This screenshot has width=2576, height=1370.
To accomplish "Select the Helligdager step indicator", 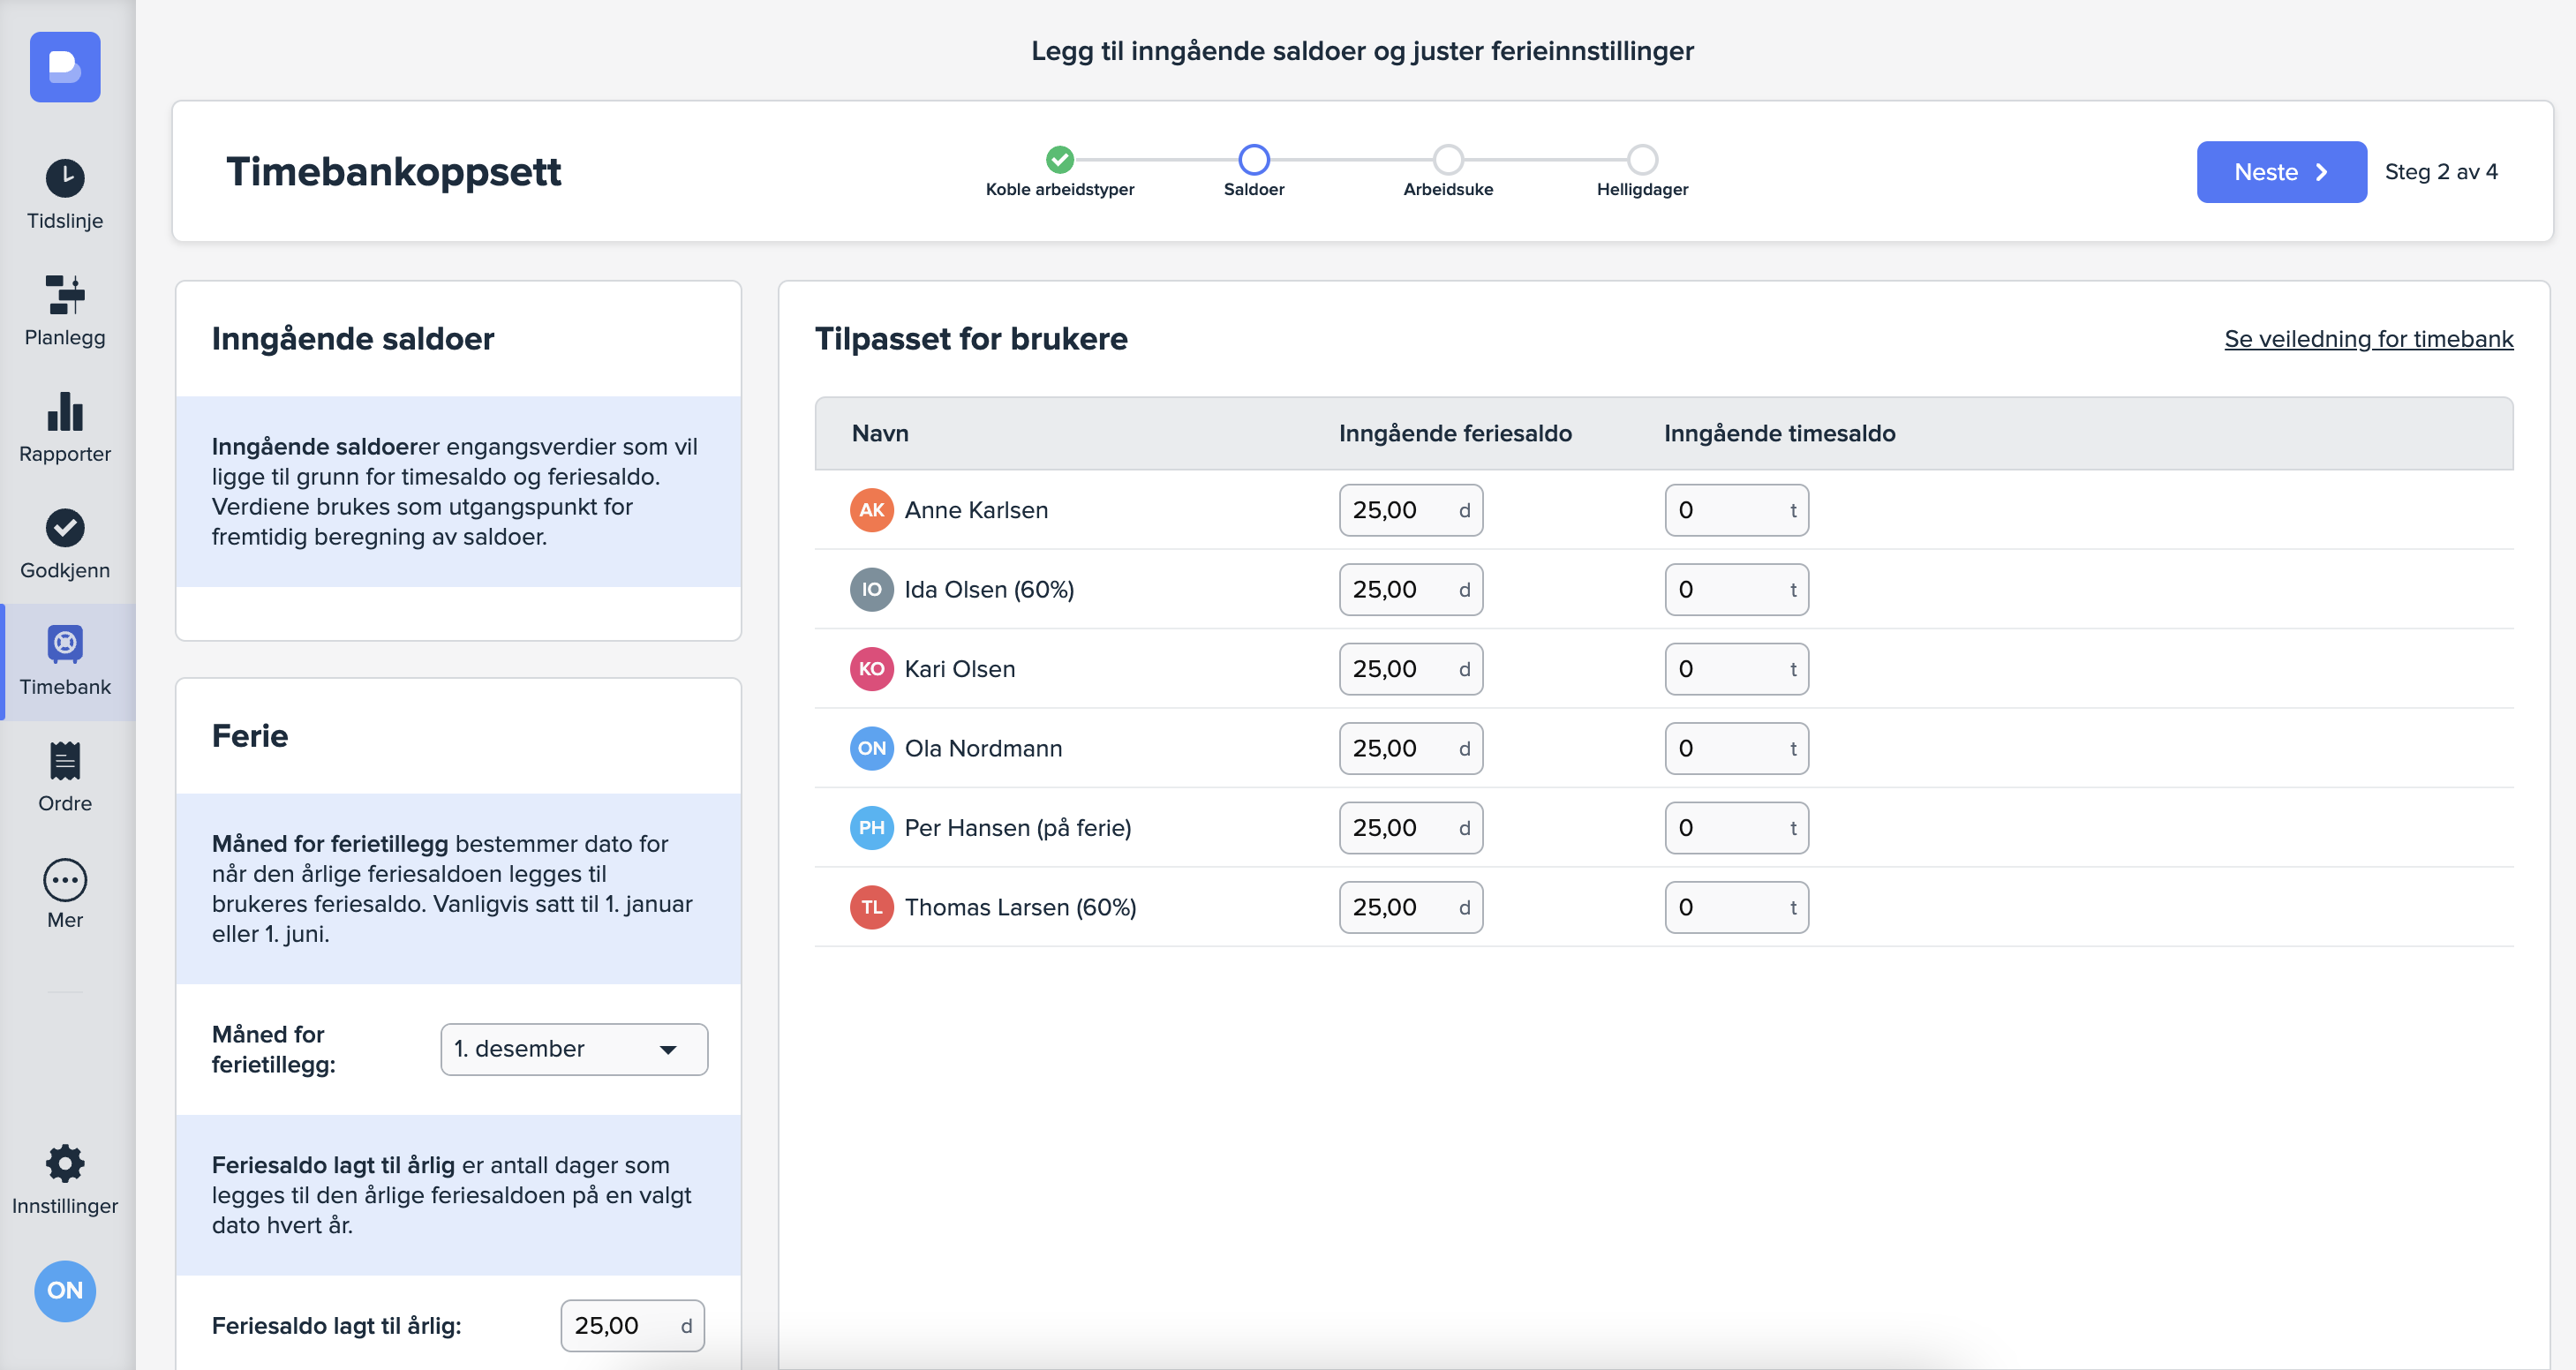I will [1641, 160].
